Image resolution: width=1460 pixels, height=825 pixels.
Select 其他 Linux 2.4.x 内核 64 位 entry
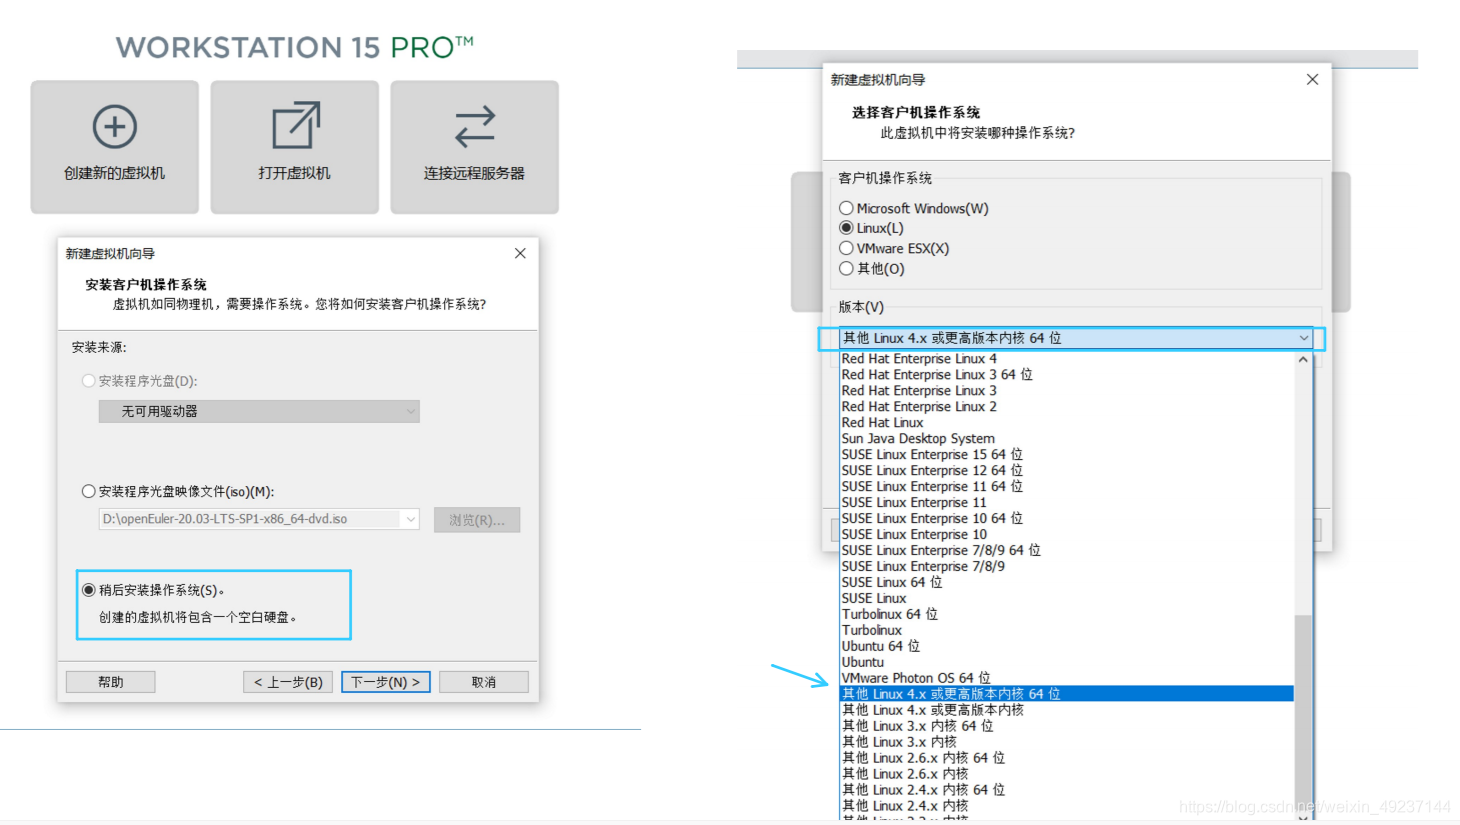1067,790
